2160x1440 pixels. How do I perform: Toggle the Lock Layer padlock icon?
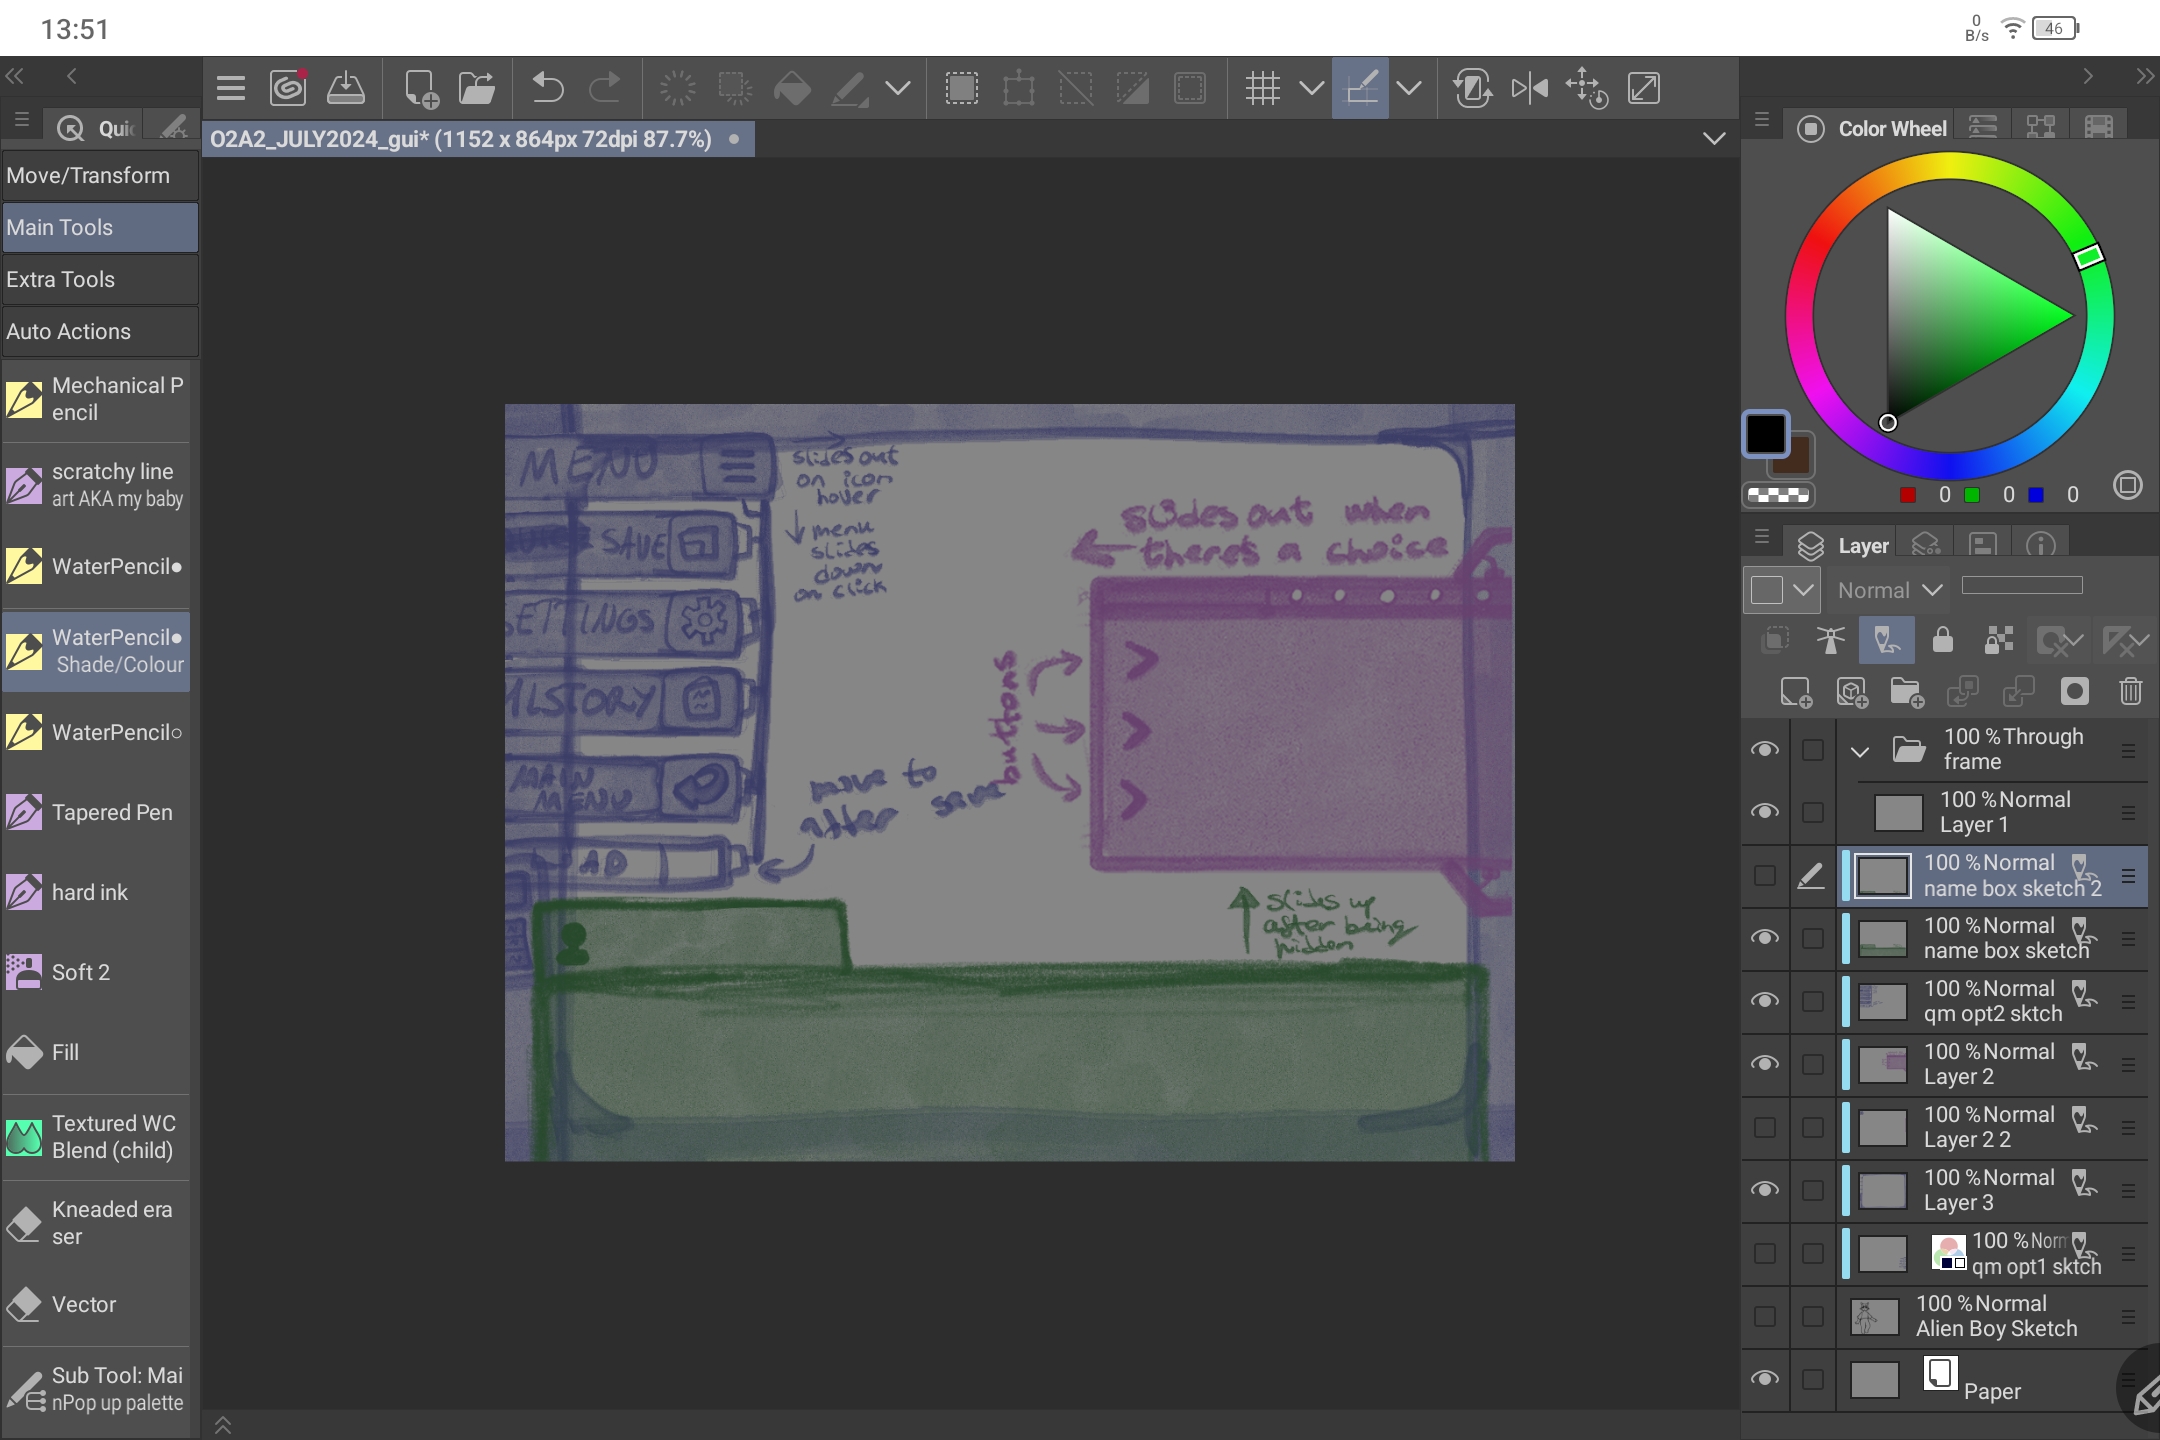point(1942,640)
